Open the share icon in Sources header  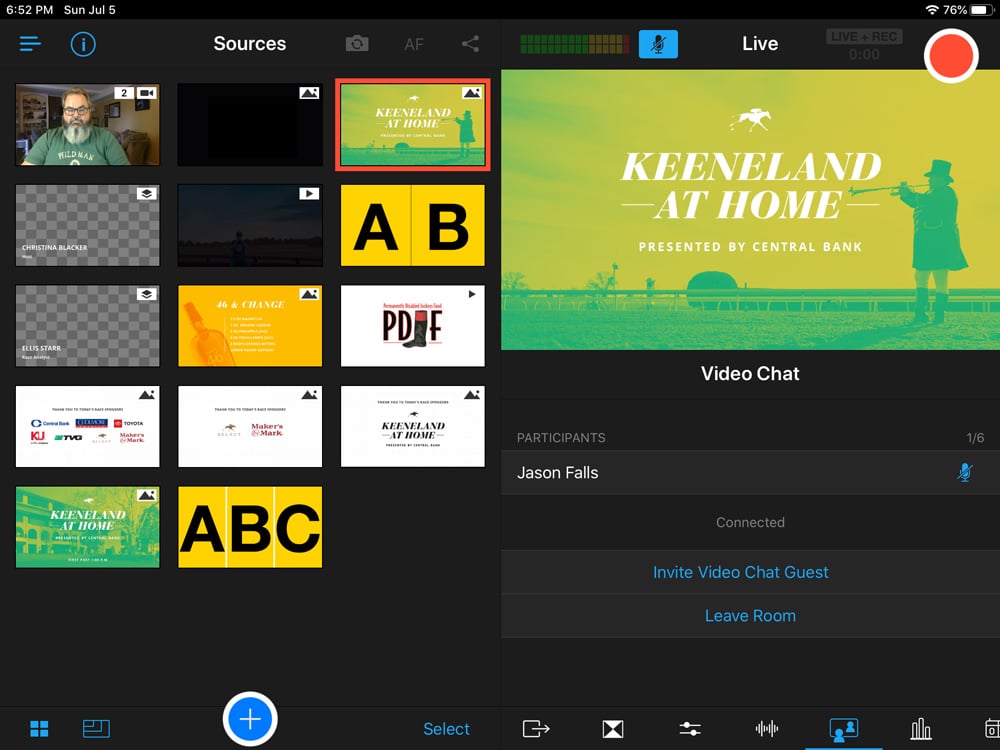tap(471, 43)
